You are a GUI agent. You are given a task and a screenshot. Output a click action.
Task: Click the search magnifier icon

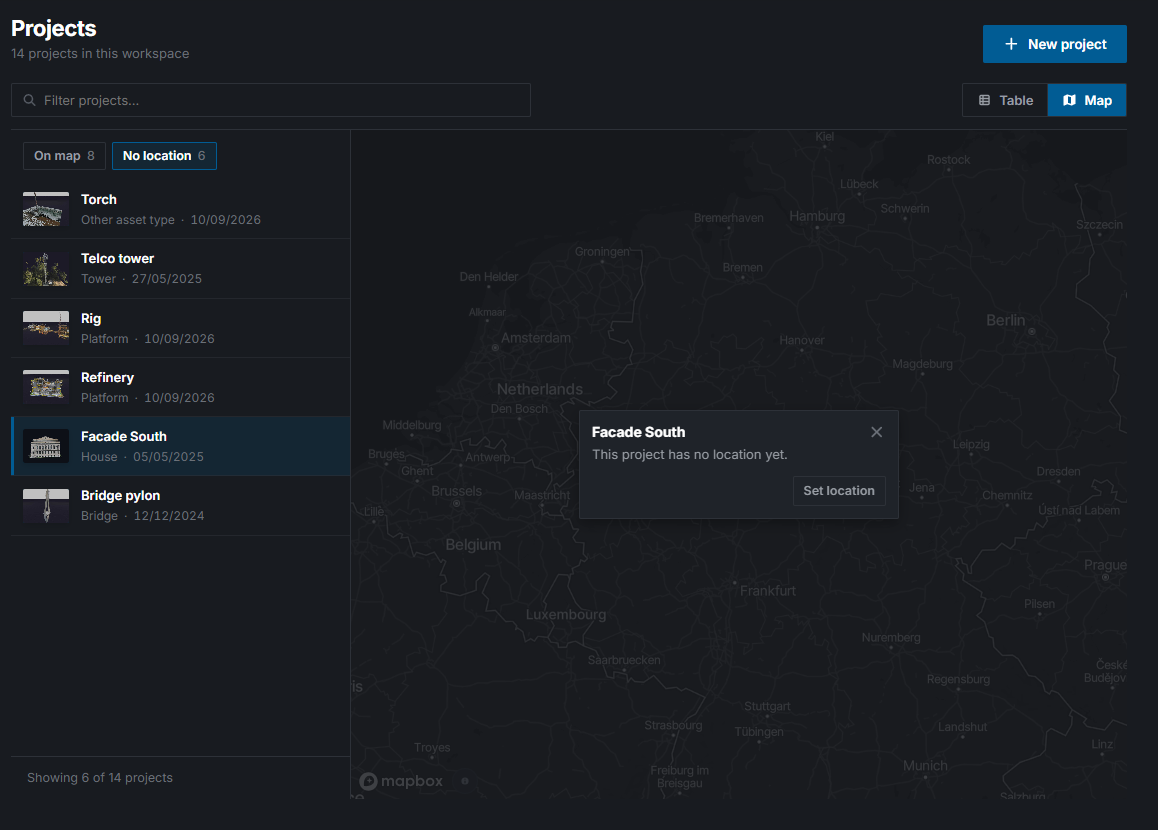point(30,100)
